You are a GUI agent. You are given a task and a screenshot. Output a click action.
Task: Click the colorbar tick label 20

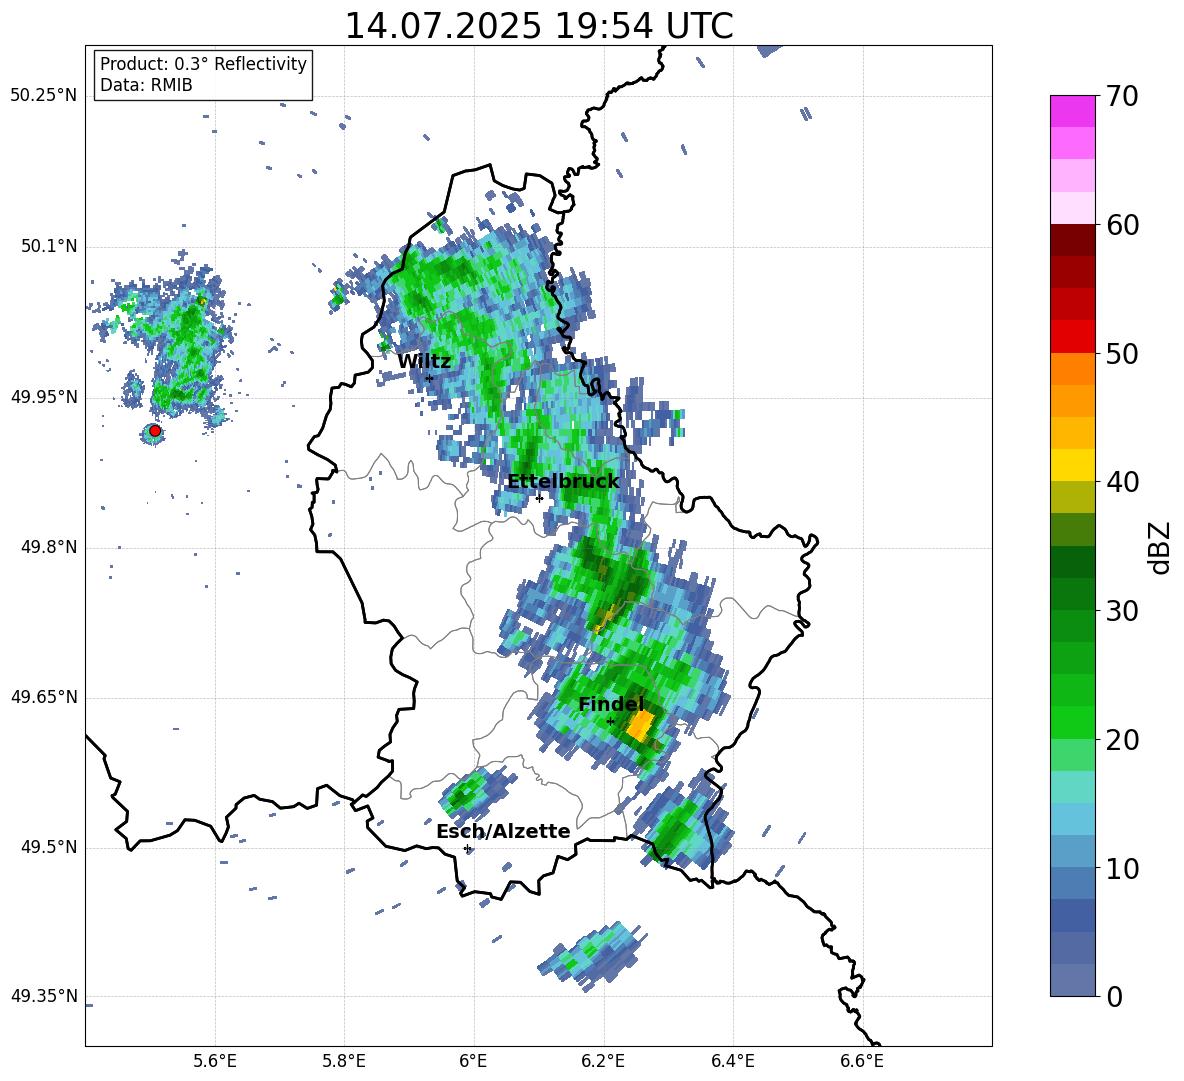pyautogui.click(x=1122, y=740)
